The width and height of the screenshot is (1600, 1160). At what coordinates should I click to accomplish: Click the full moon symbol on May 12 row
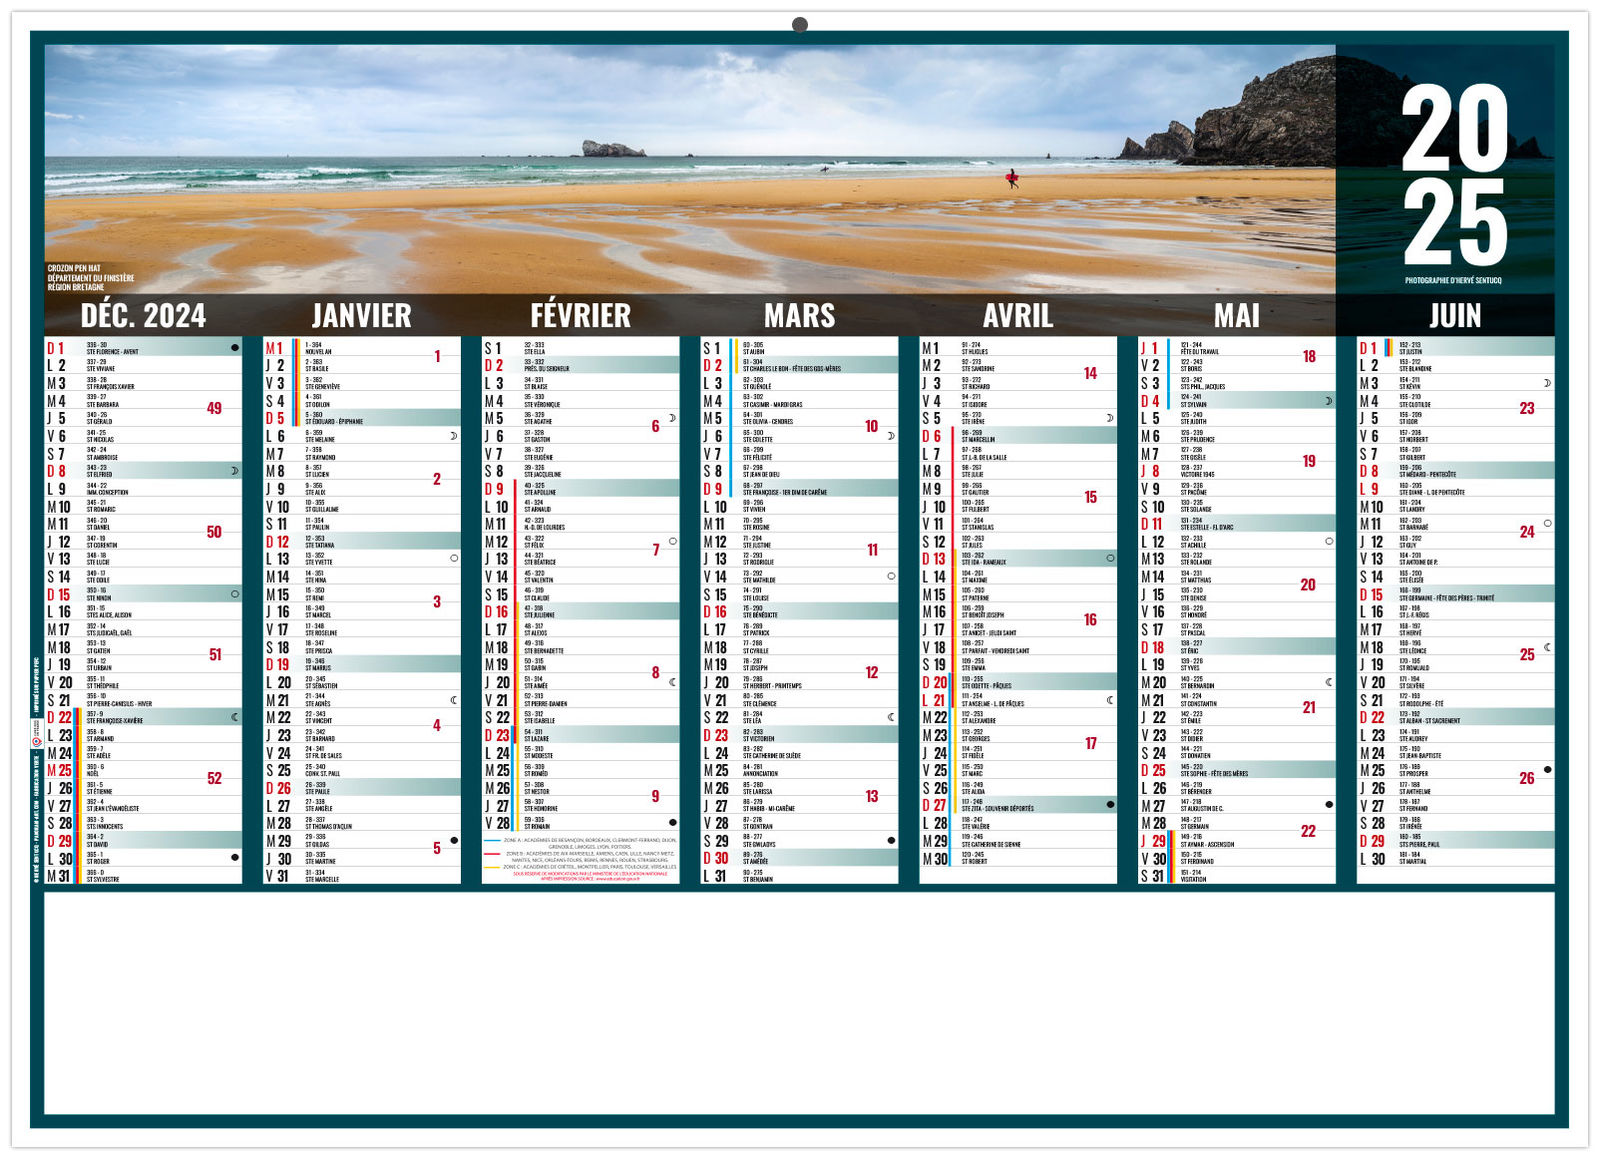point(1328,541)
